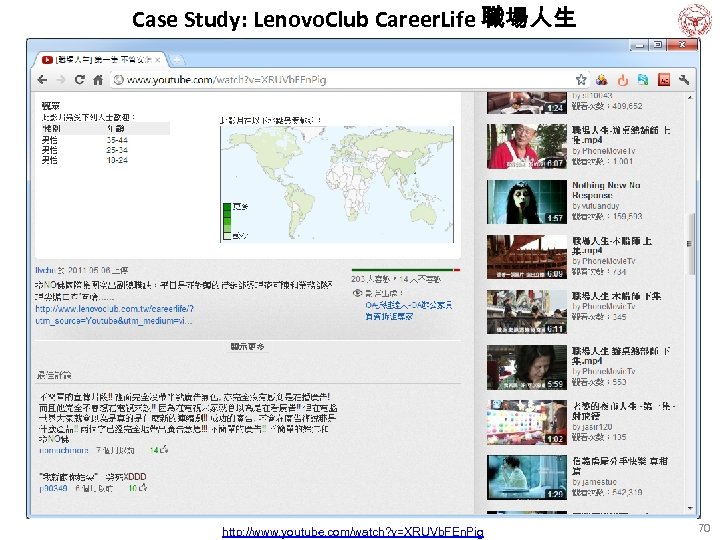Click the browser forward arrow
Image resolution: width=720 pixels, height=540 pixels.
[x=61, y=80]
